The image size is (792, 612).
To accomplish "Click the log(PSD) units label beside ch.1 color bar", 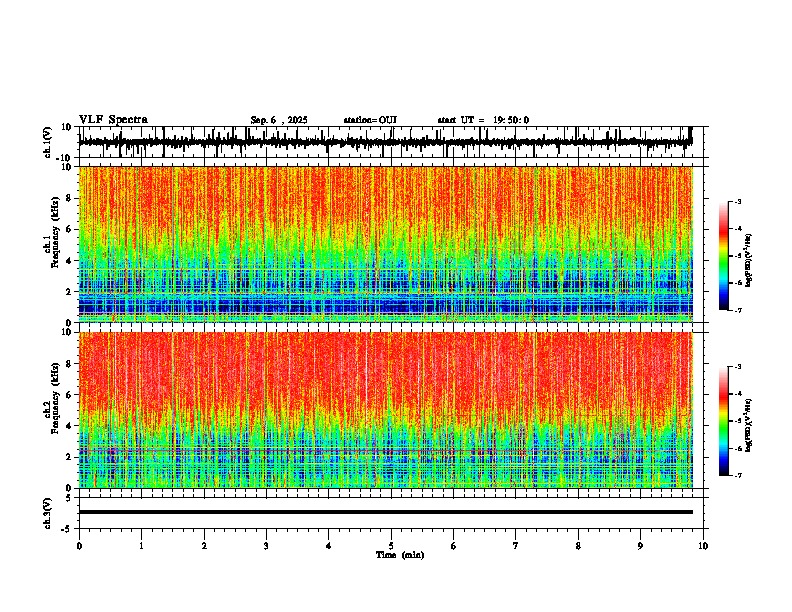I will click(749, 260).
